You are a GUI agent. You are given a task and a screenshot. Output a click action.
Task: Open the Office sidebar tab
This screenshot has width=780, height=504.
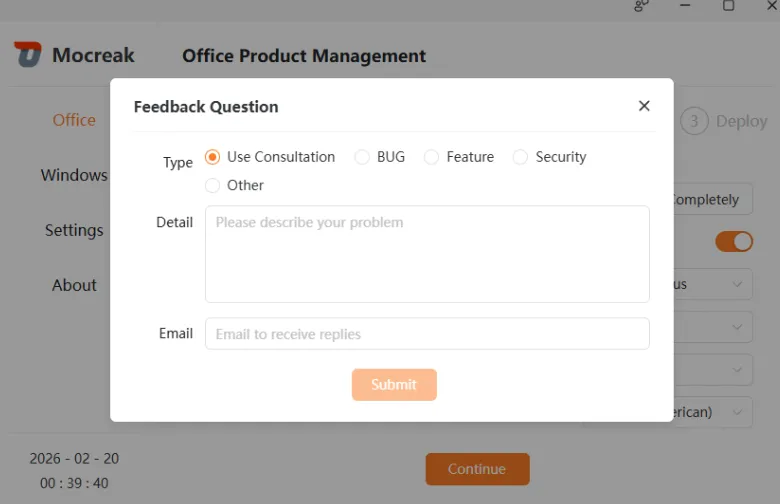click(x=74, y=120)
